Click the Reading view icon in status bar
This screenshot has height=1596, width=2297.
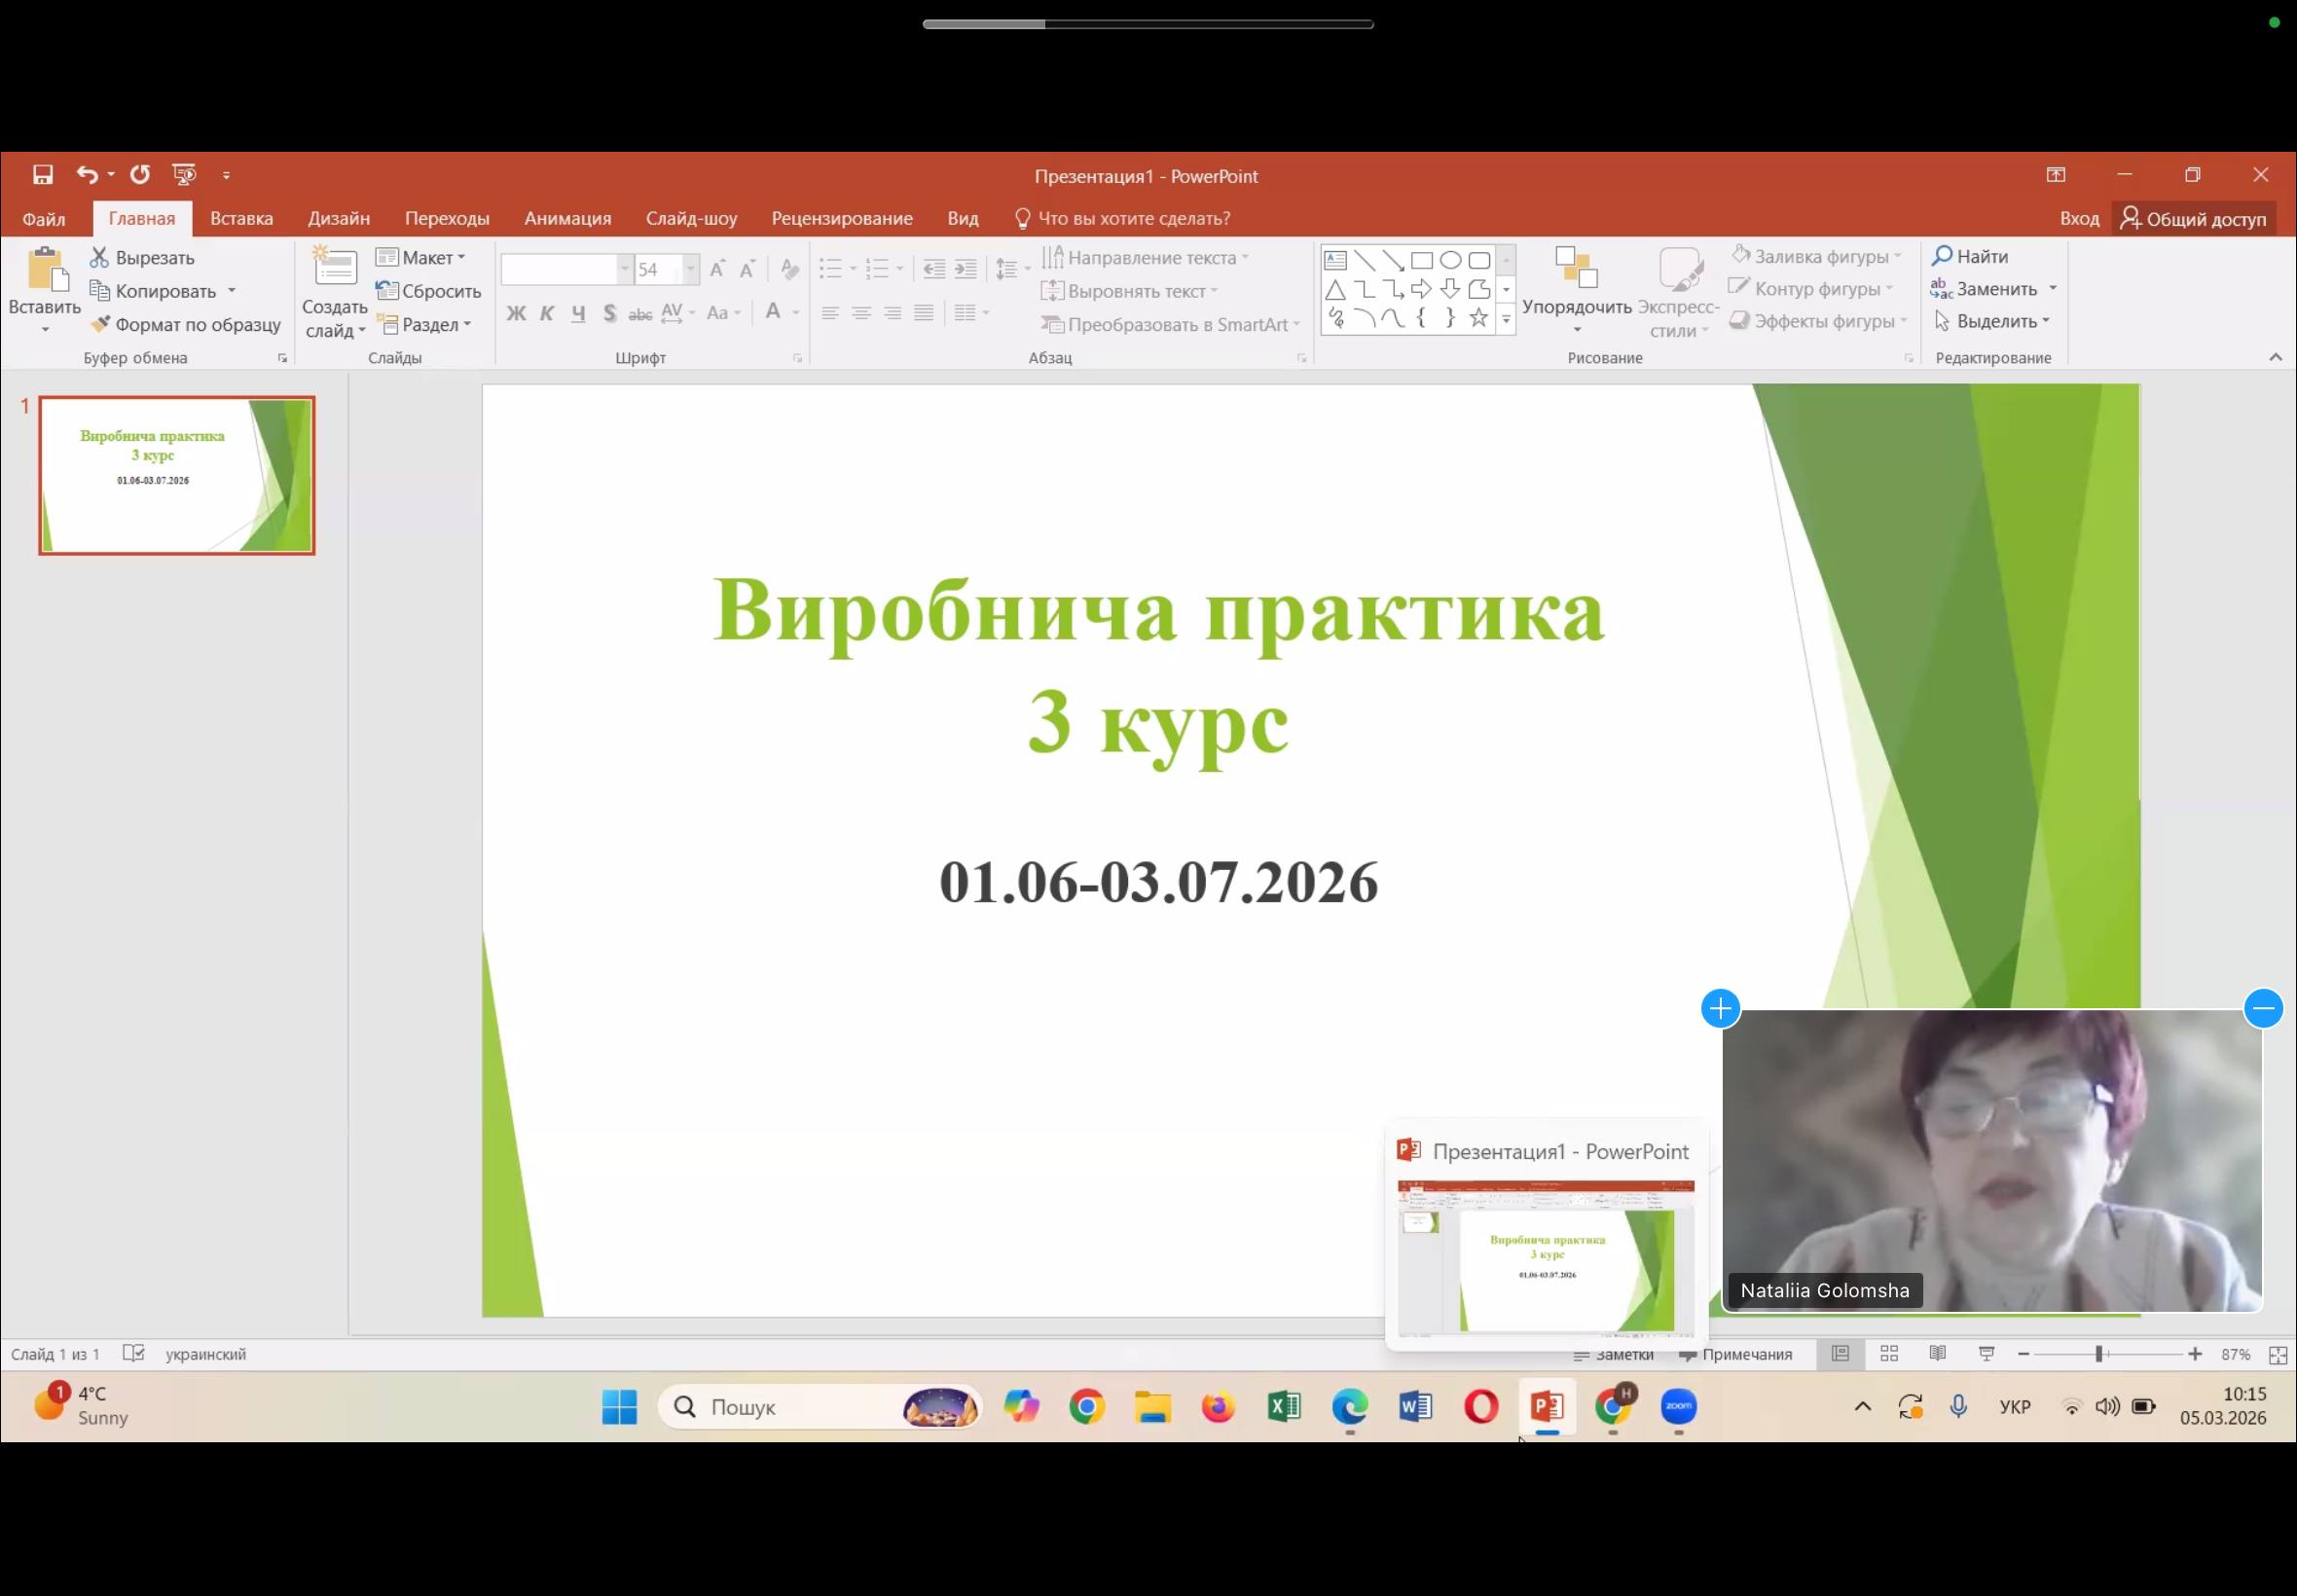pyautogui.click(x=1937, y=1354)
